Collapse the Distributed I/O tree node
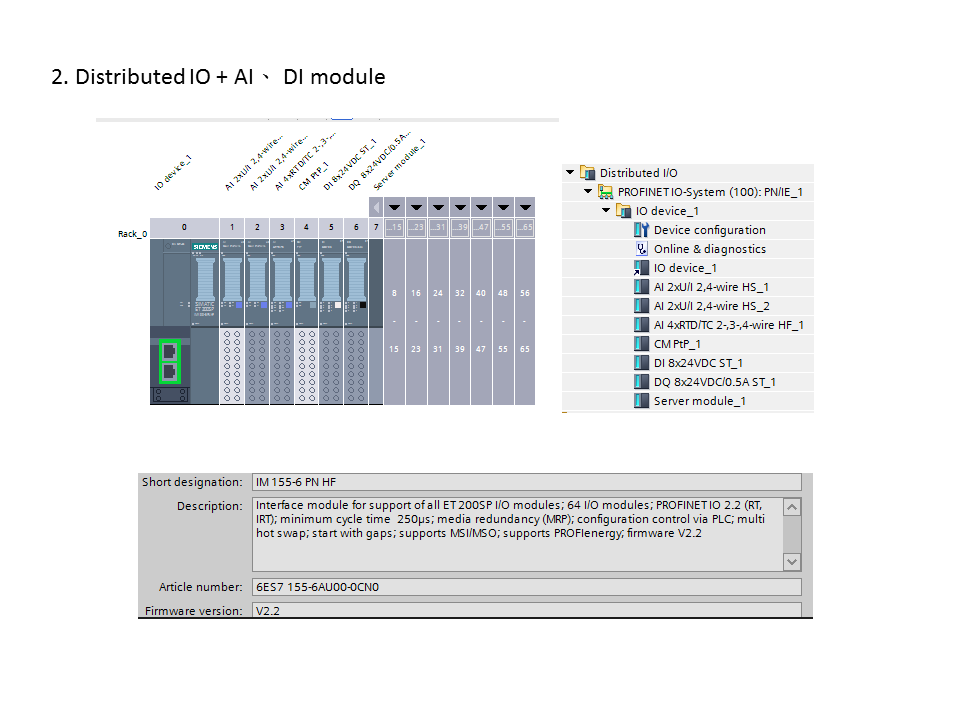Image resolution: width=960 pixels, height=720 pixels. point(570,173)
